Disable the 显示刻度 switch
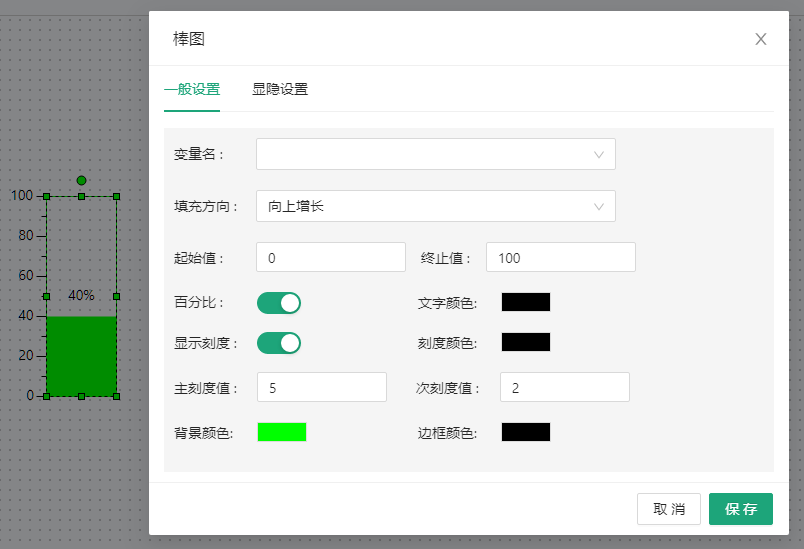The height and width of the screenshot is (549, 804). [279, 343]
